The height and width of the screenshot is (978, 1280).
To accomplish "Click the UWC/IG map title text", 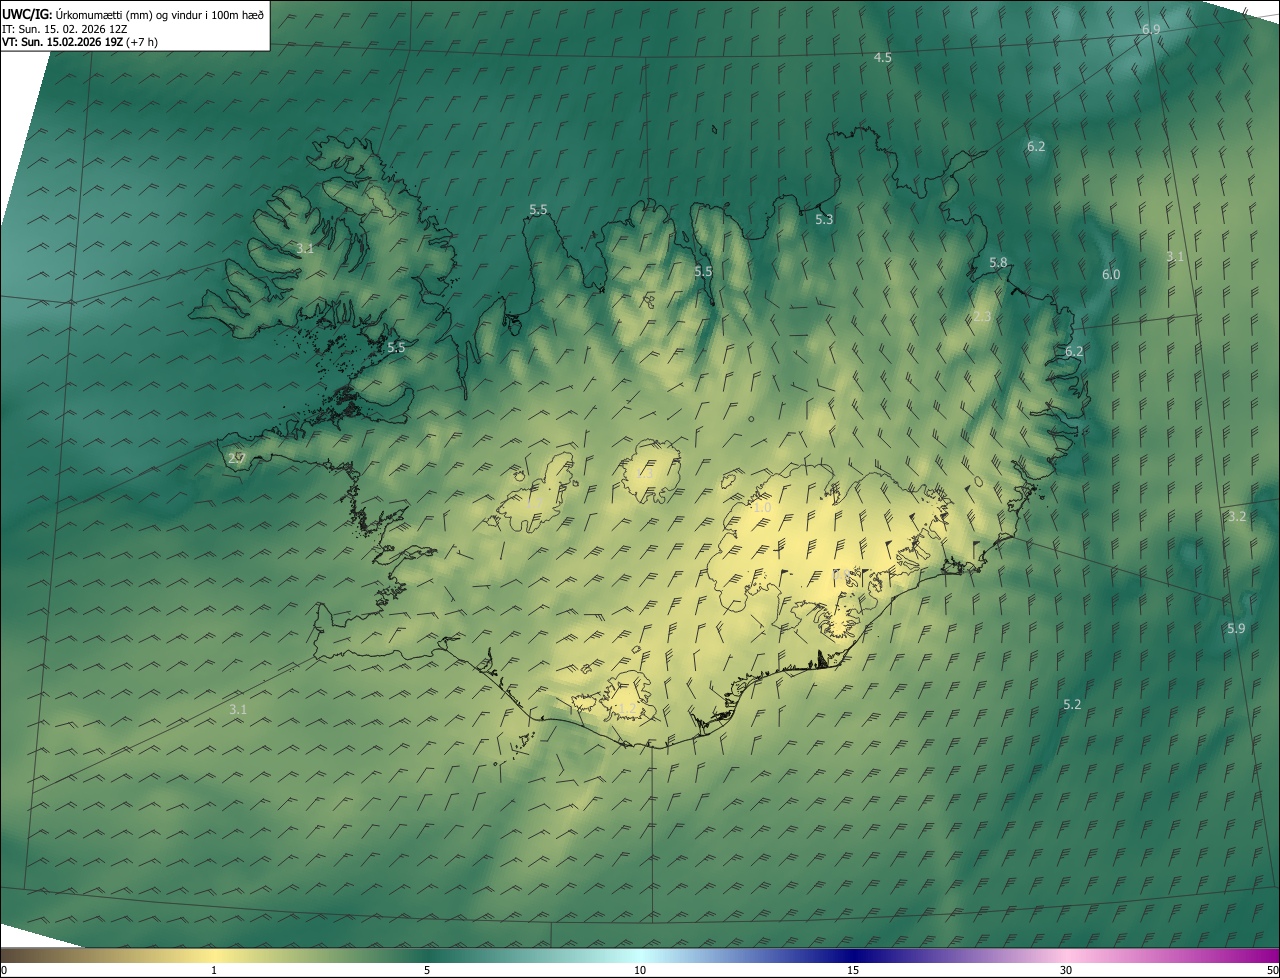I will [x=133, y=14].
